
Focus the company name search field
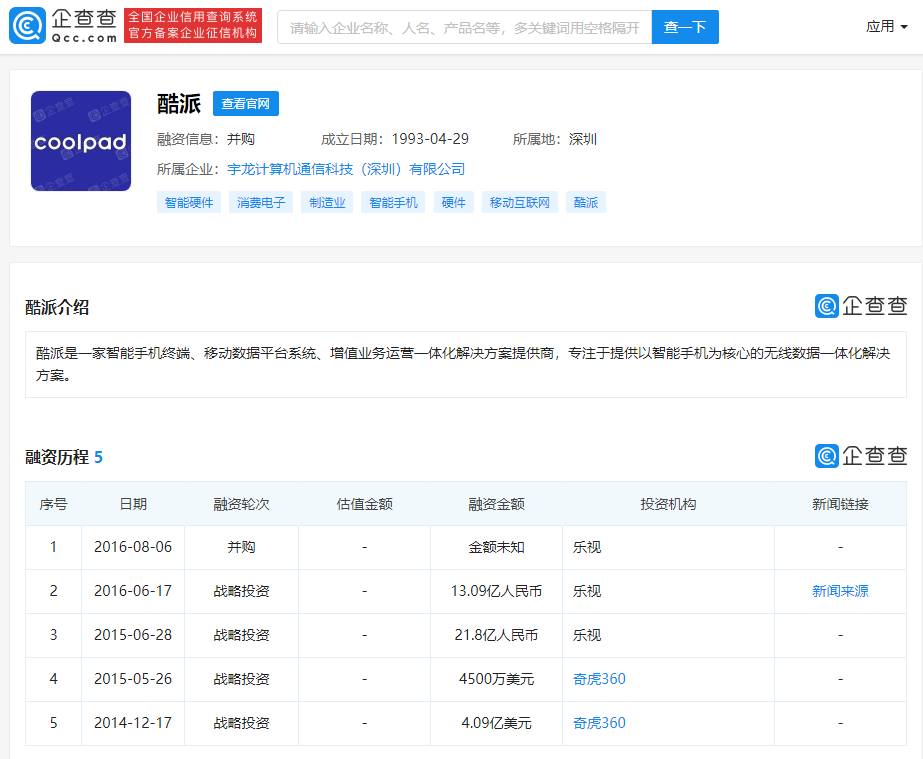[464, 27]
